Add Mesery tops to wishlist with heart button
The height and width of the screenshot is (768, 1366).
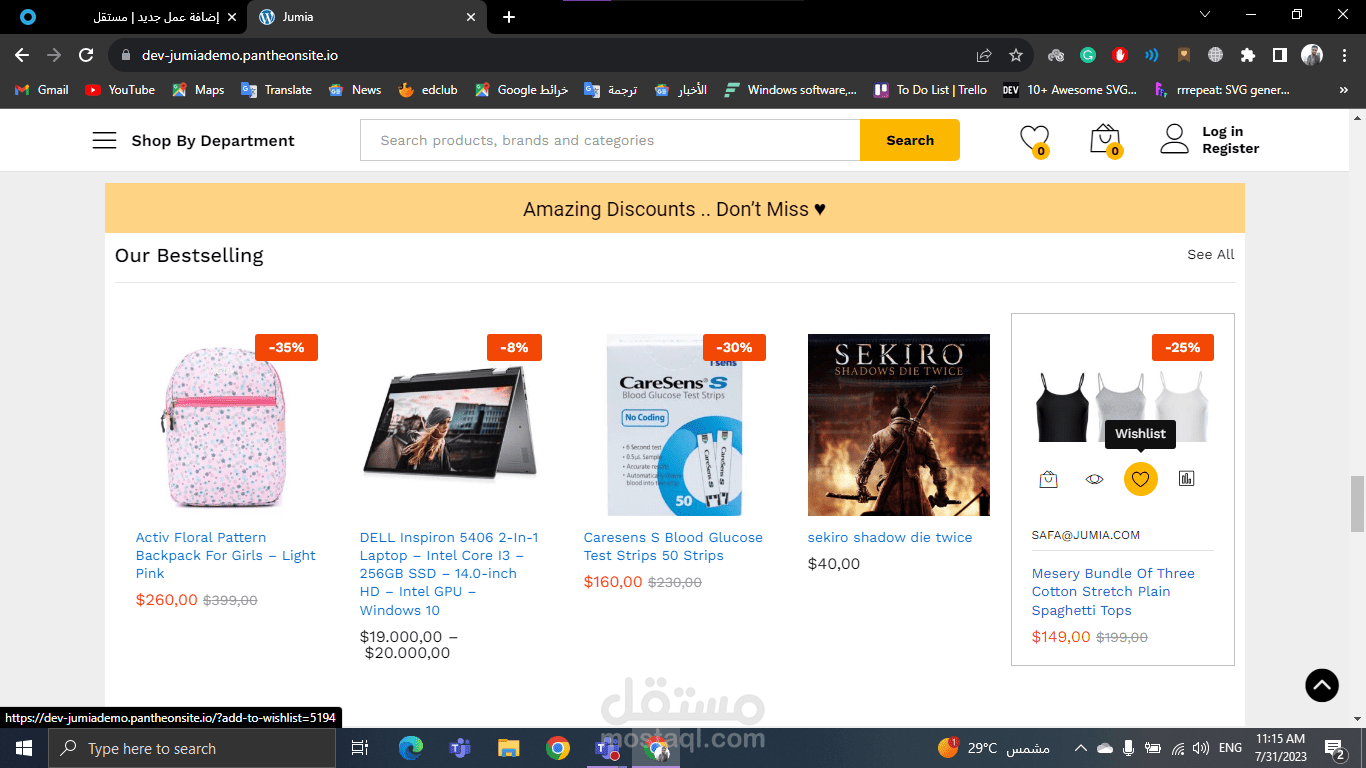pyautogui.click(x=1140, y=479)
